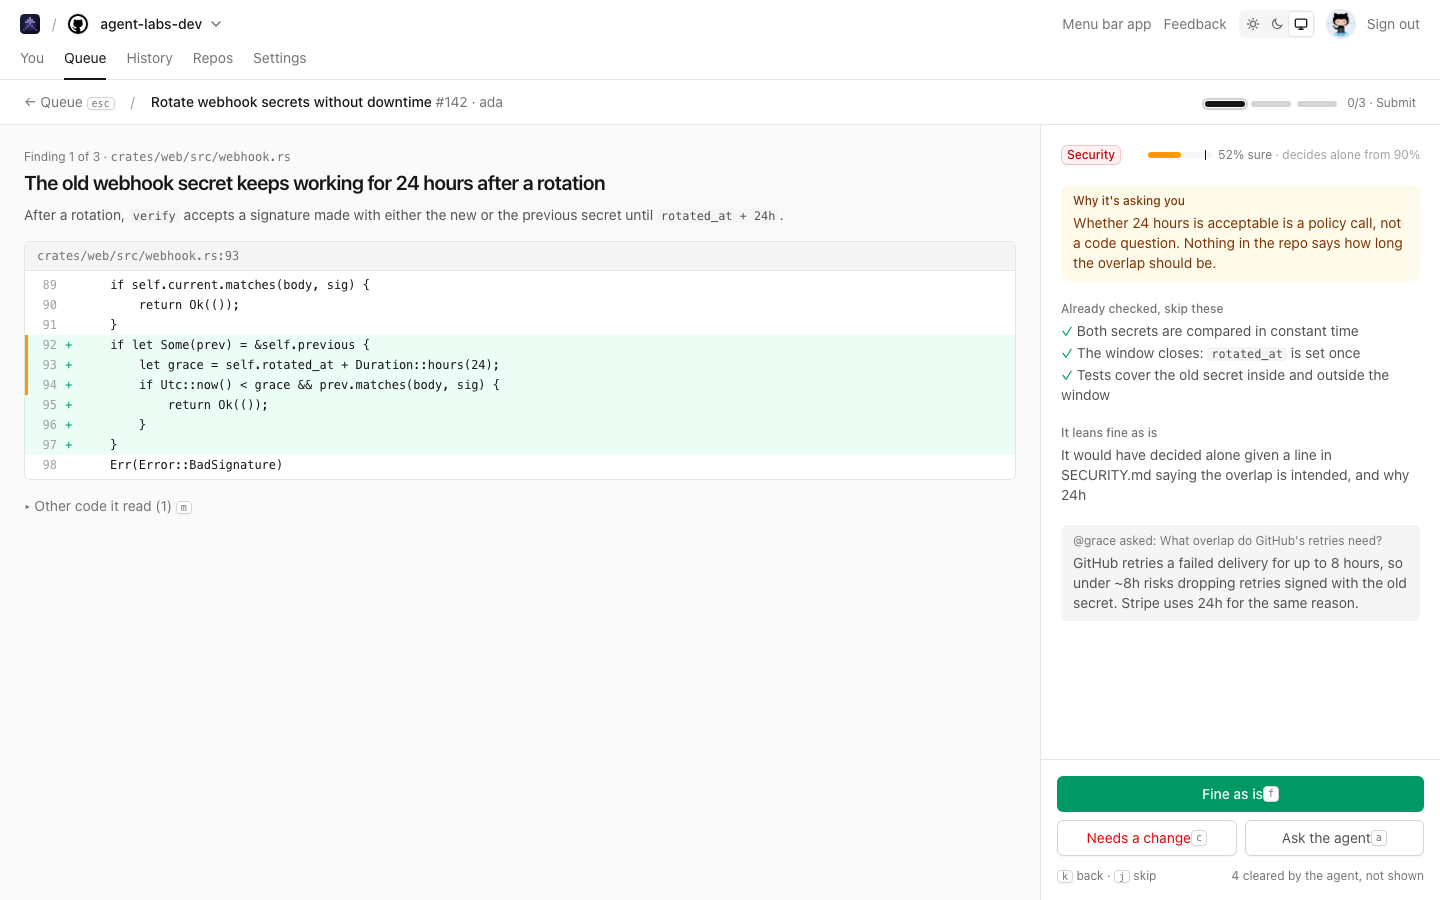Click the crates/web/src/webhook.rs:93 file header
Viewport: 1440px width, 900px height.
pyautogui.click(x=520, y=256)
